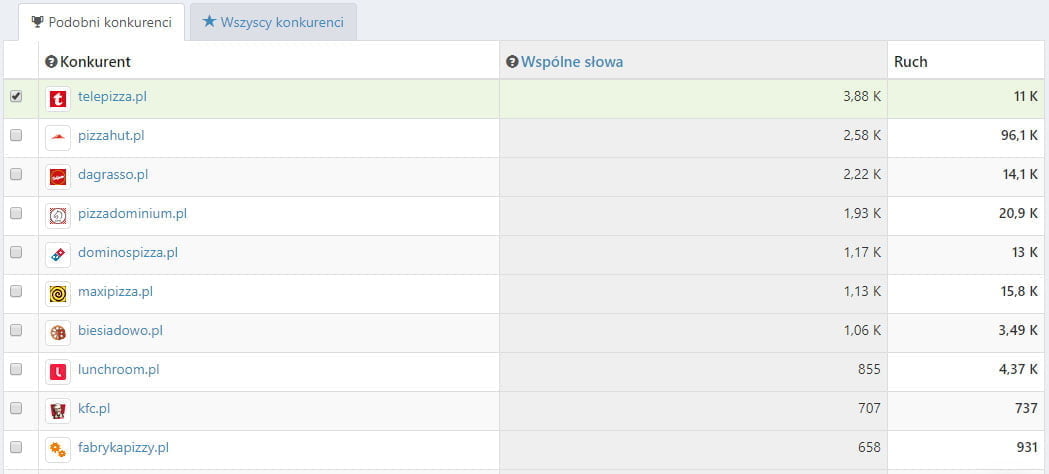The image size is (1049, 474).
Task: Click the telepizza.pl favicon icon
Action: coord(58,99)
